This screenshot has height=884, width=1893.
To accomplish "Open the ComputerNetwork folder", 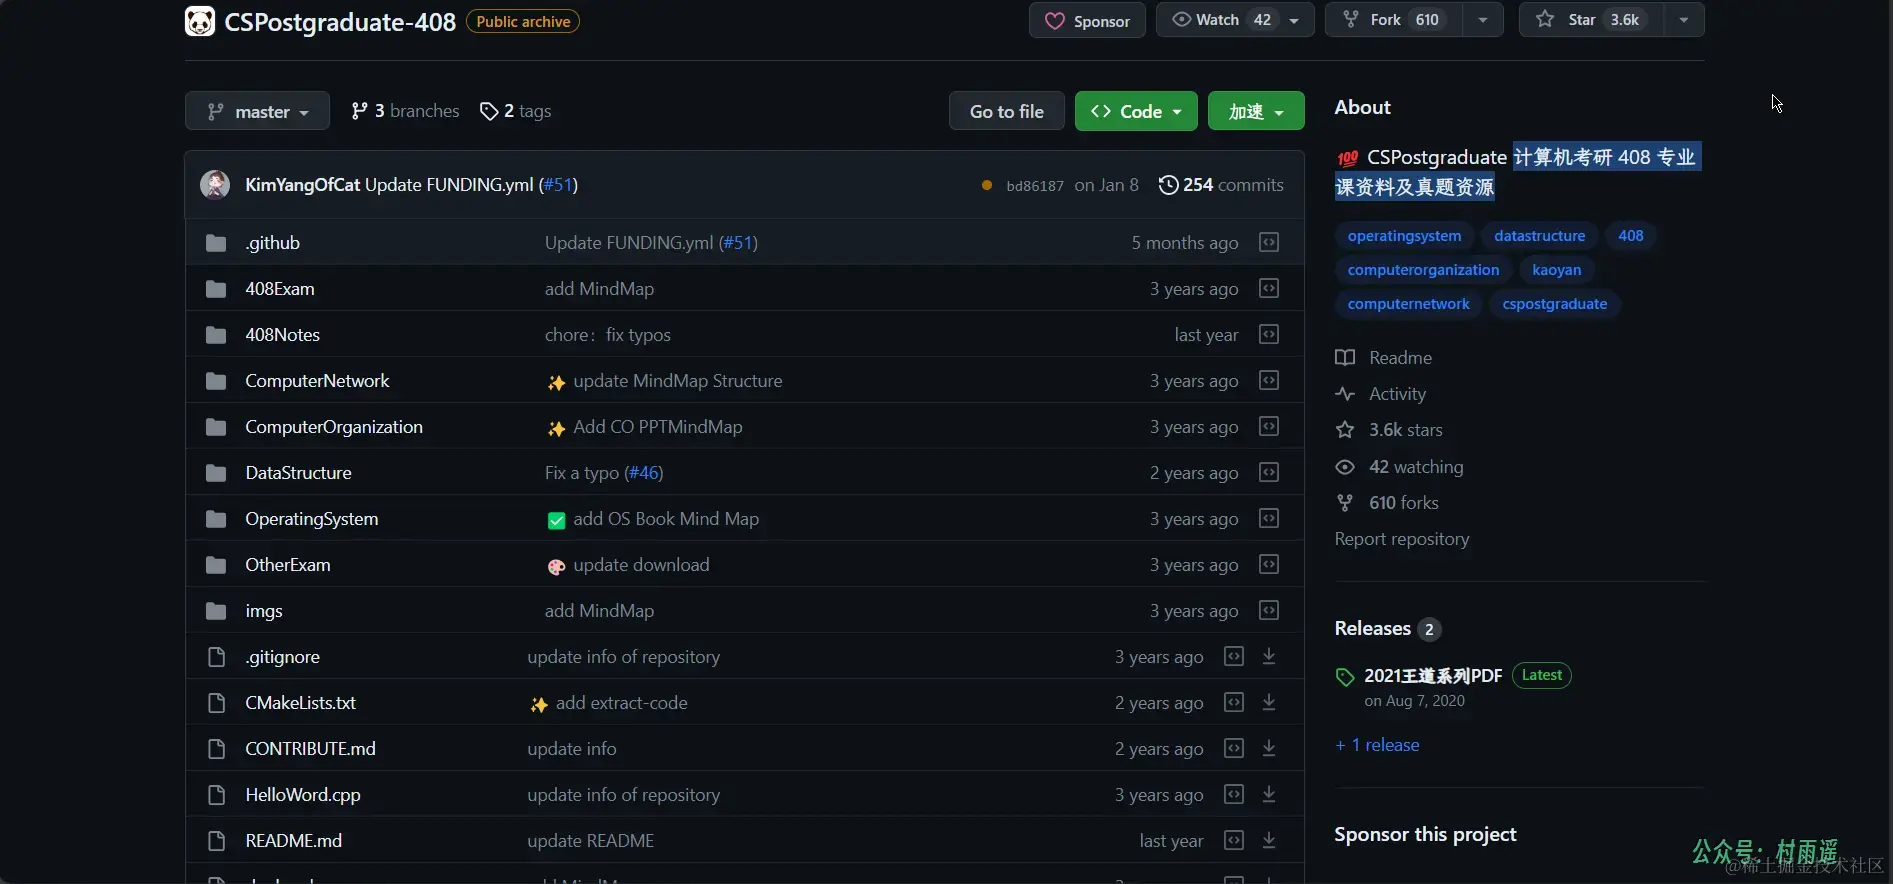I will (317, 381).
